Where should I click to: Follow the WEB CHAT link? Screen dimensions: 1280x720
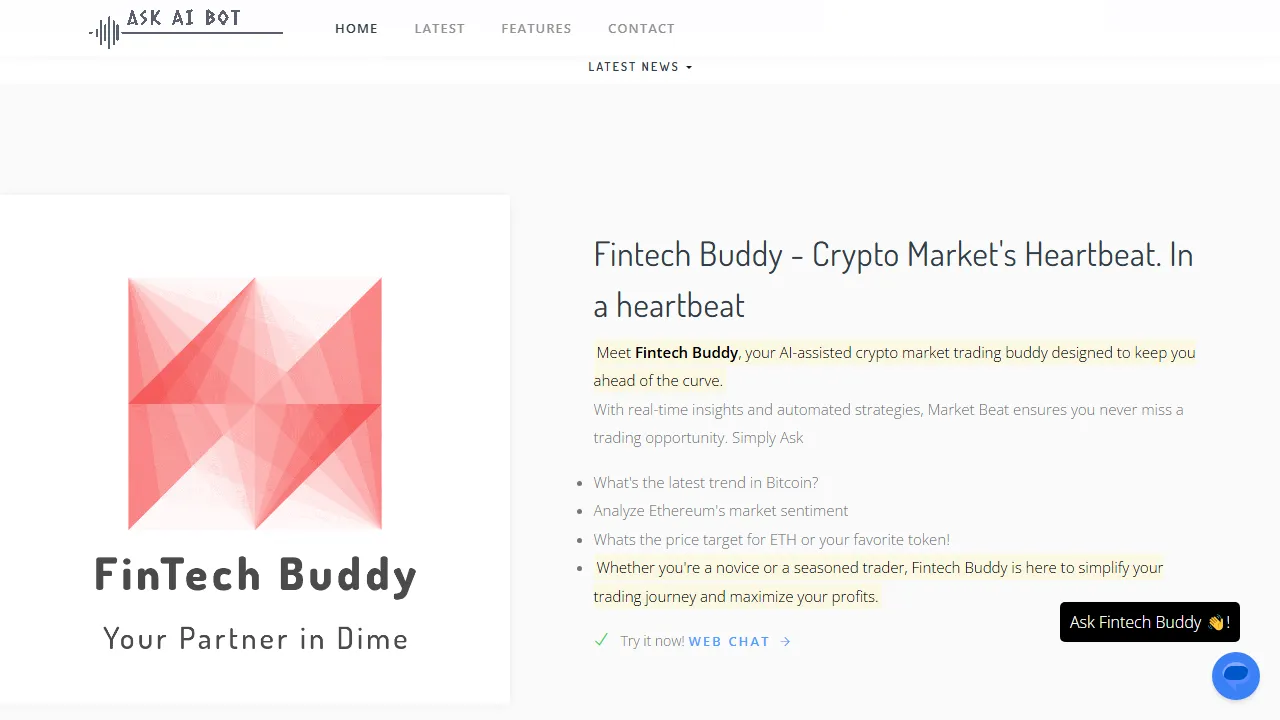pyautogui.click(x=729, y=642)
